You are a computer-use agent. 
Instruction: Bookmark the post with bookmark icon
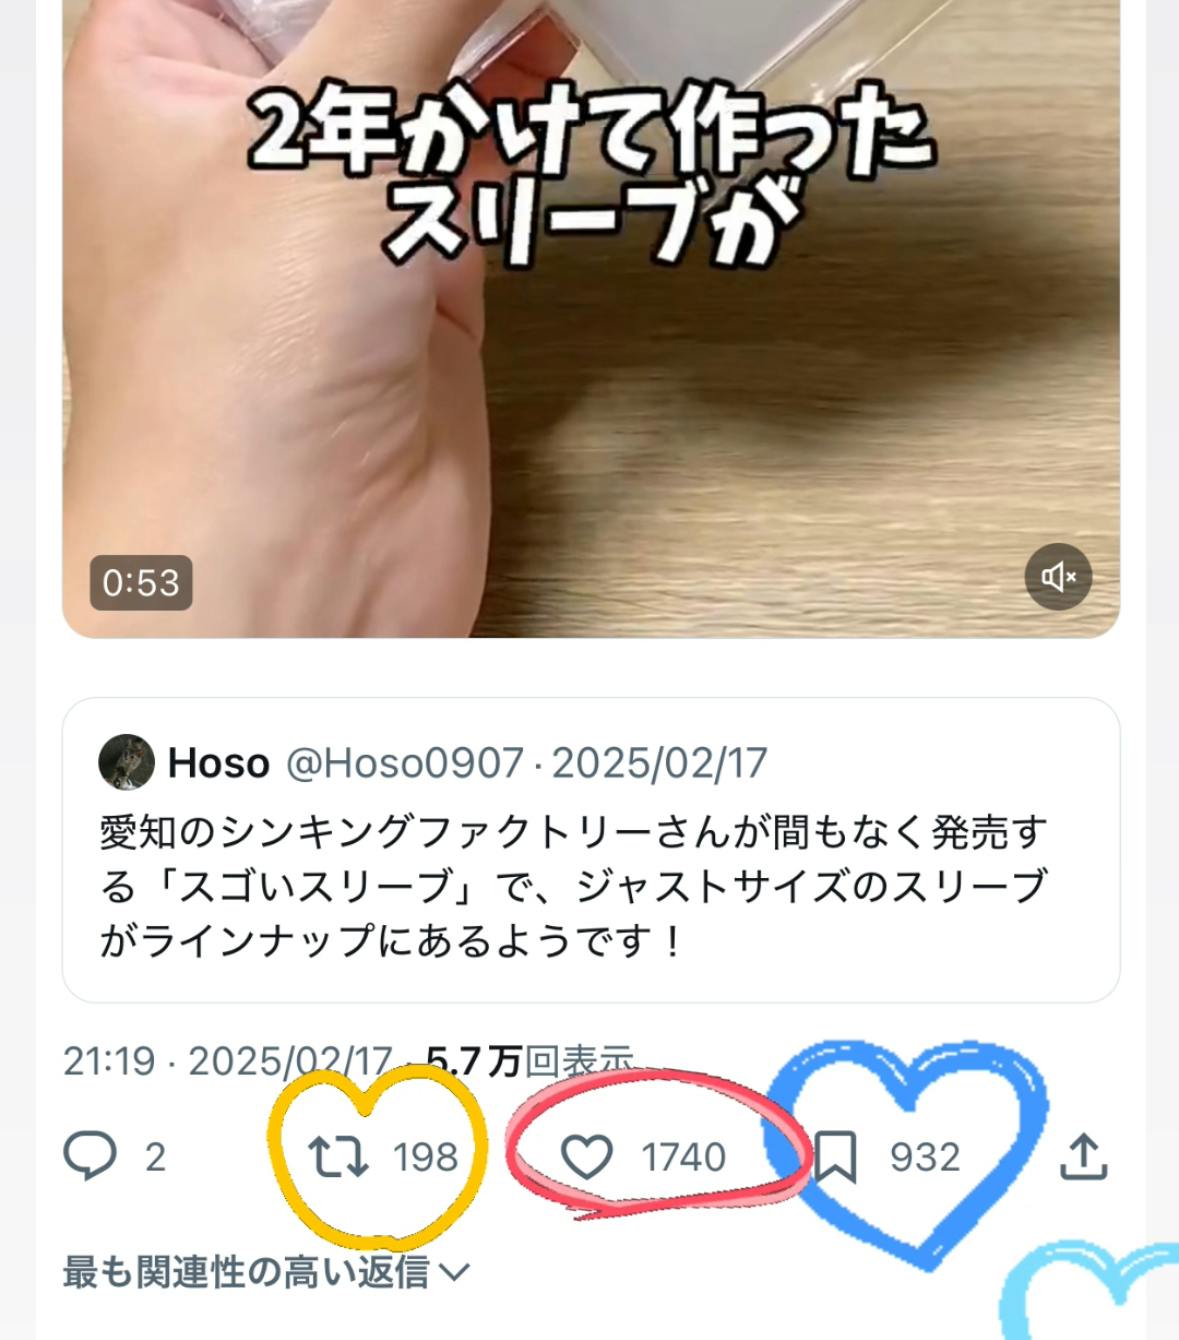coord(836,1157)
